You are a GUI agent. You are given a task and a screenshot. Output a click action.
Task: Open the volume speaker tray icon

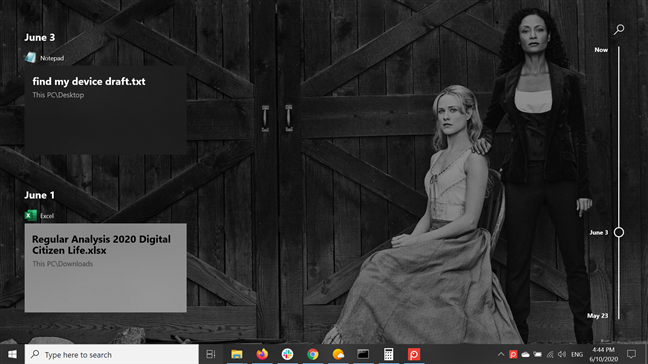(562, 354)
